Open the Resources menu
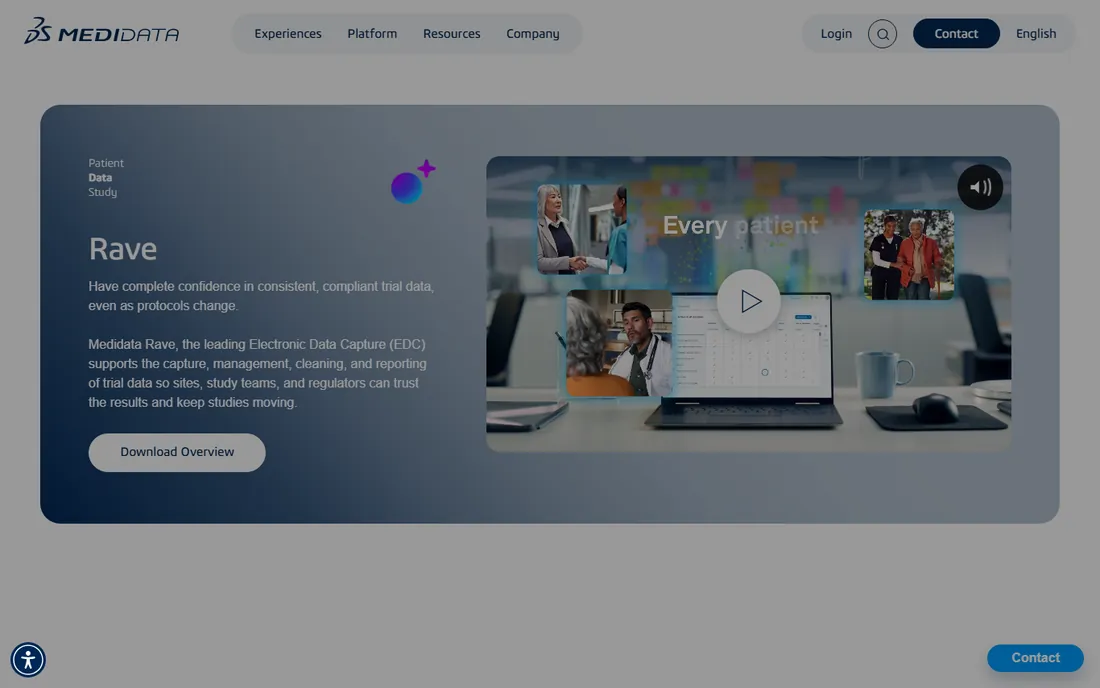 click(x=452, y=34)
